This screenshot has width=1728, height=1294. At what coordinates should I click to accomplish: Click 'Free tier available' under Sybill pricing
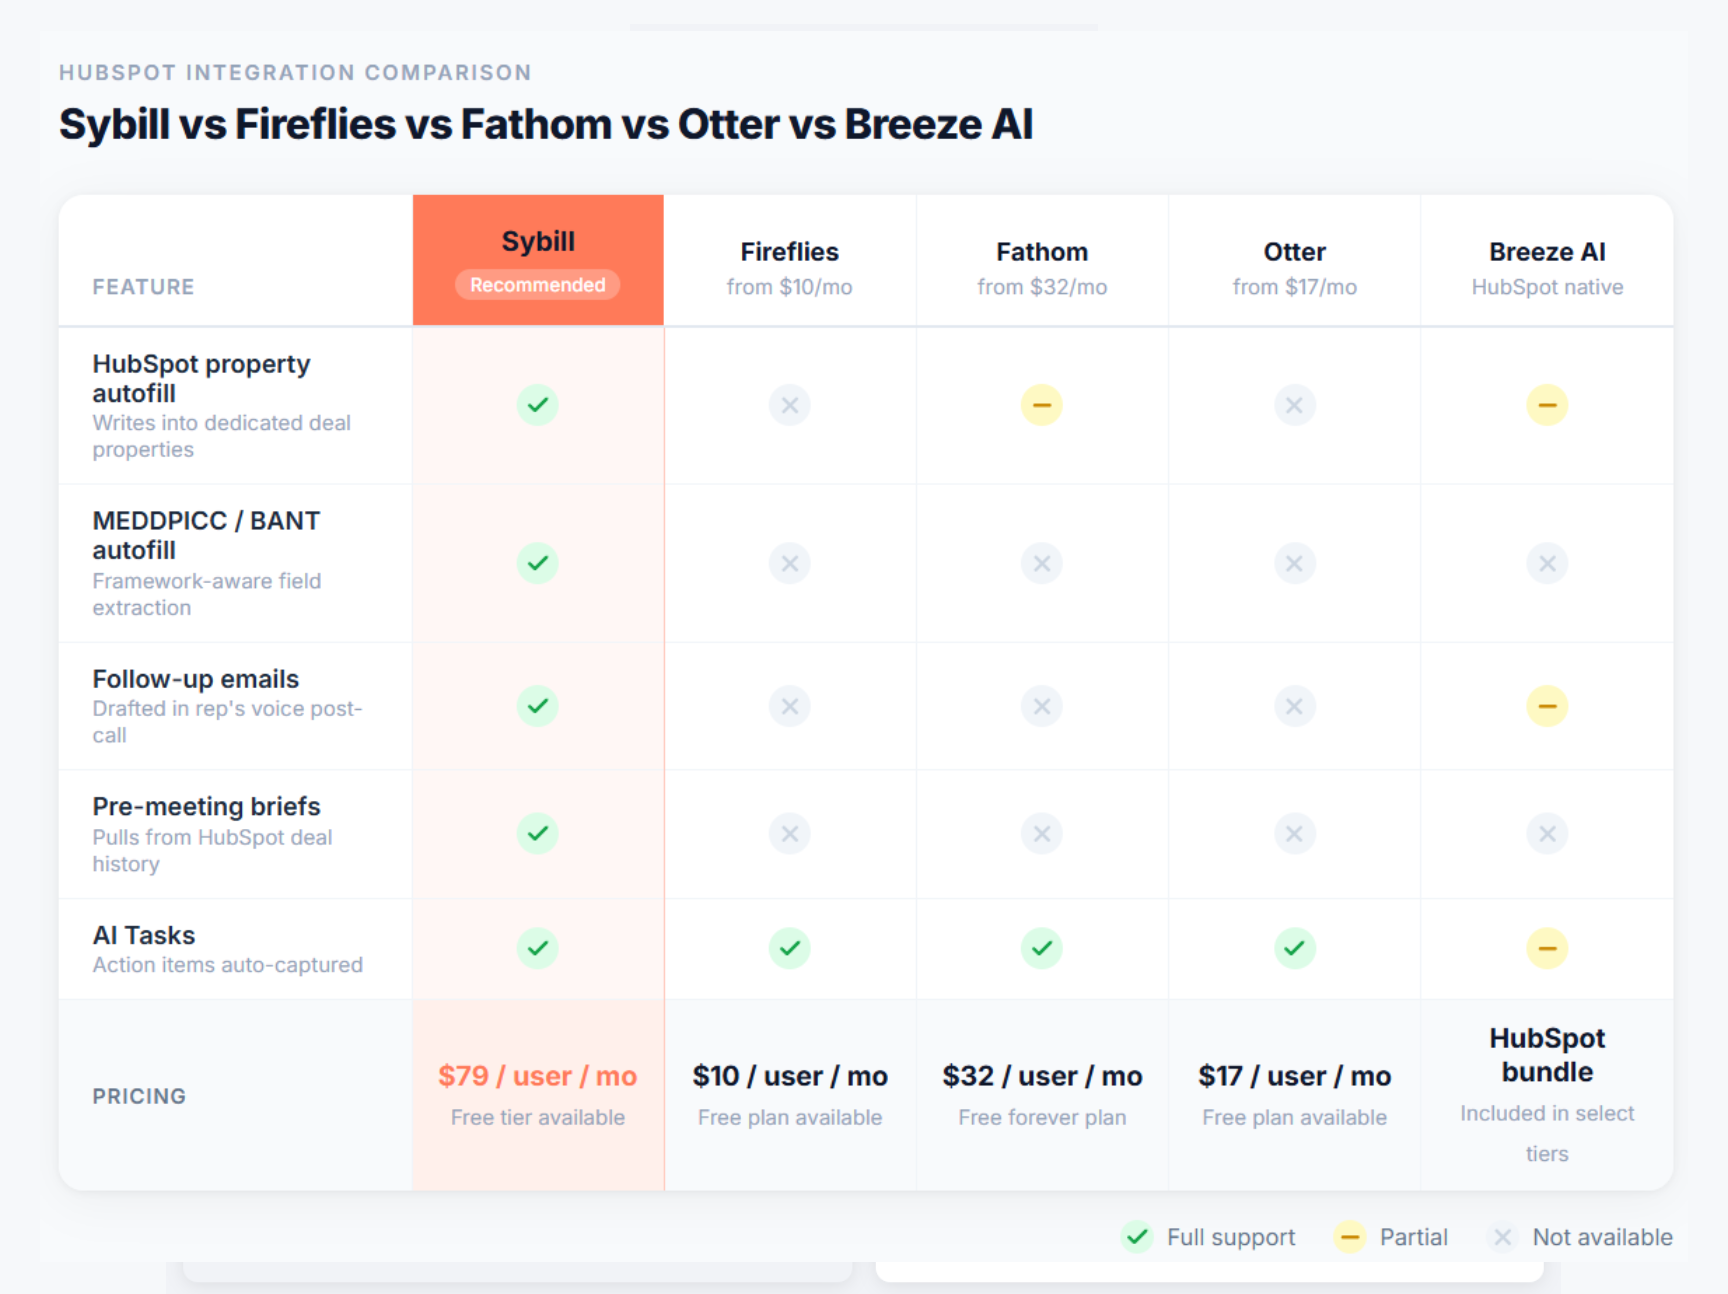pyautogui.click(x=538, y=1117)
